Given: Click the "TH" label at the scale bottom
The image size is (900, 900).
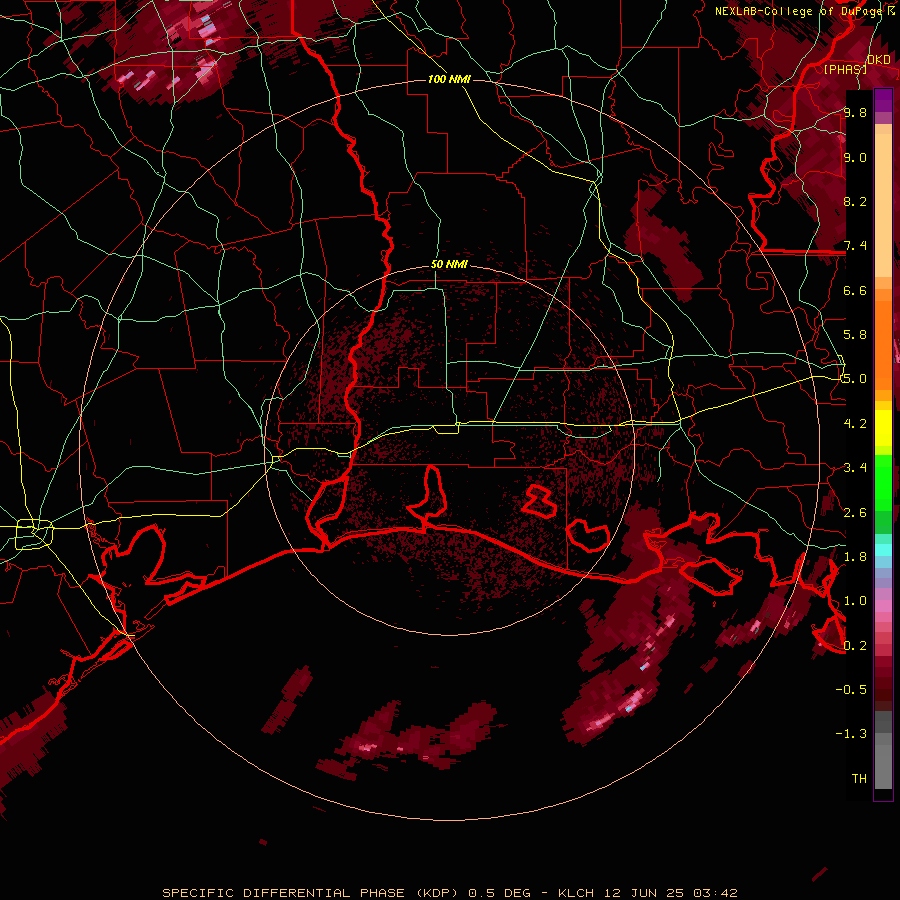Looking at the screenshot, I should (x=859, y=779).
